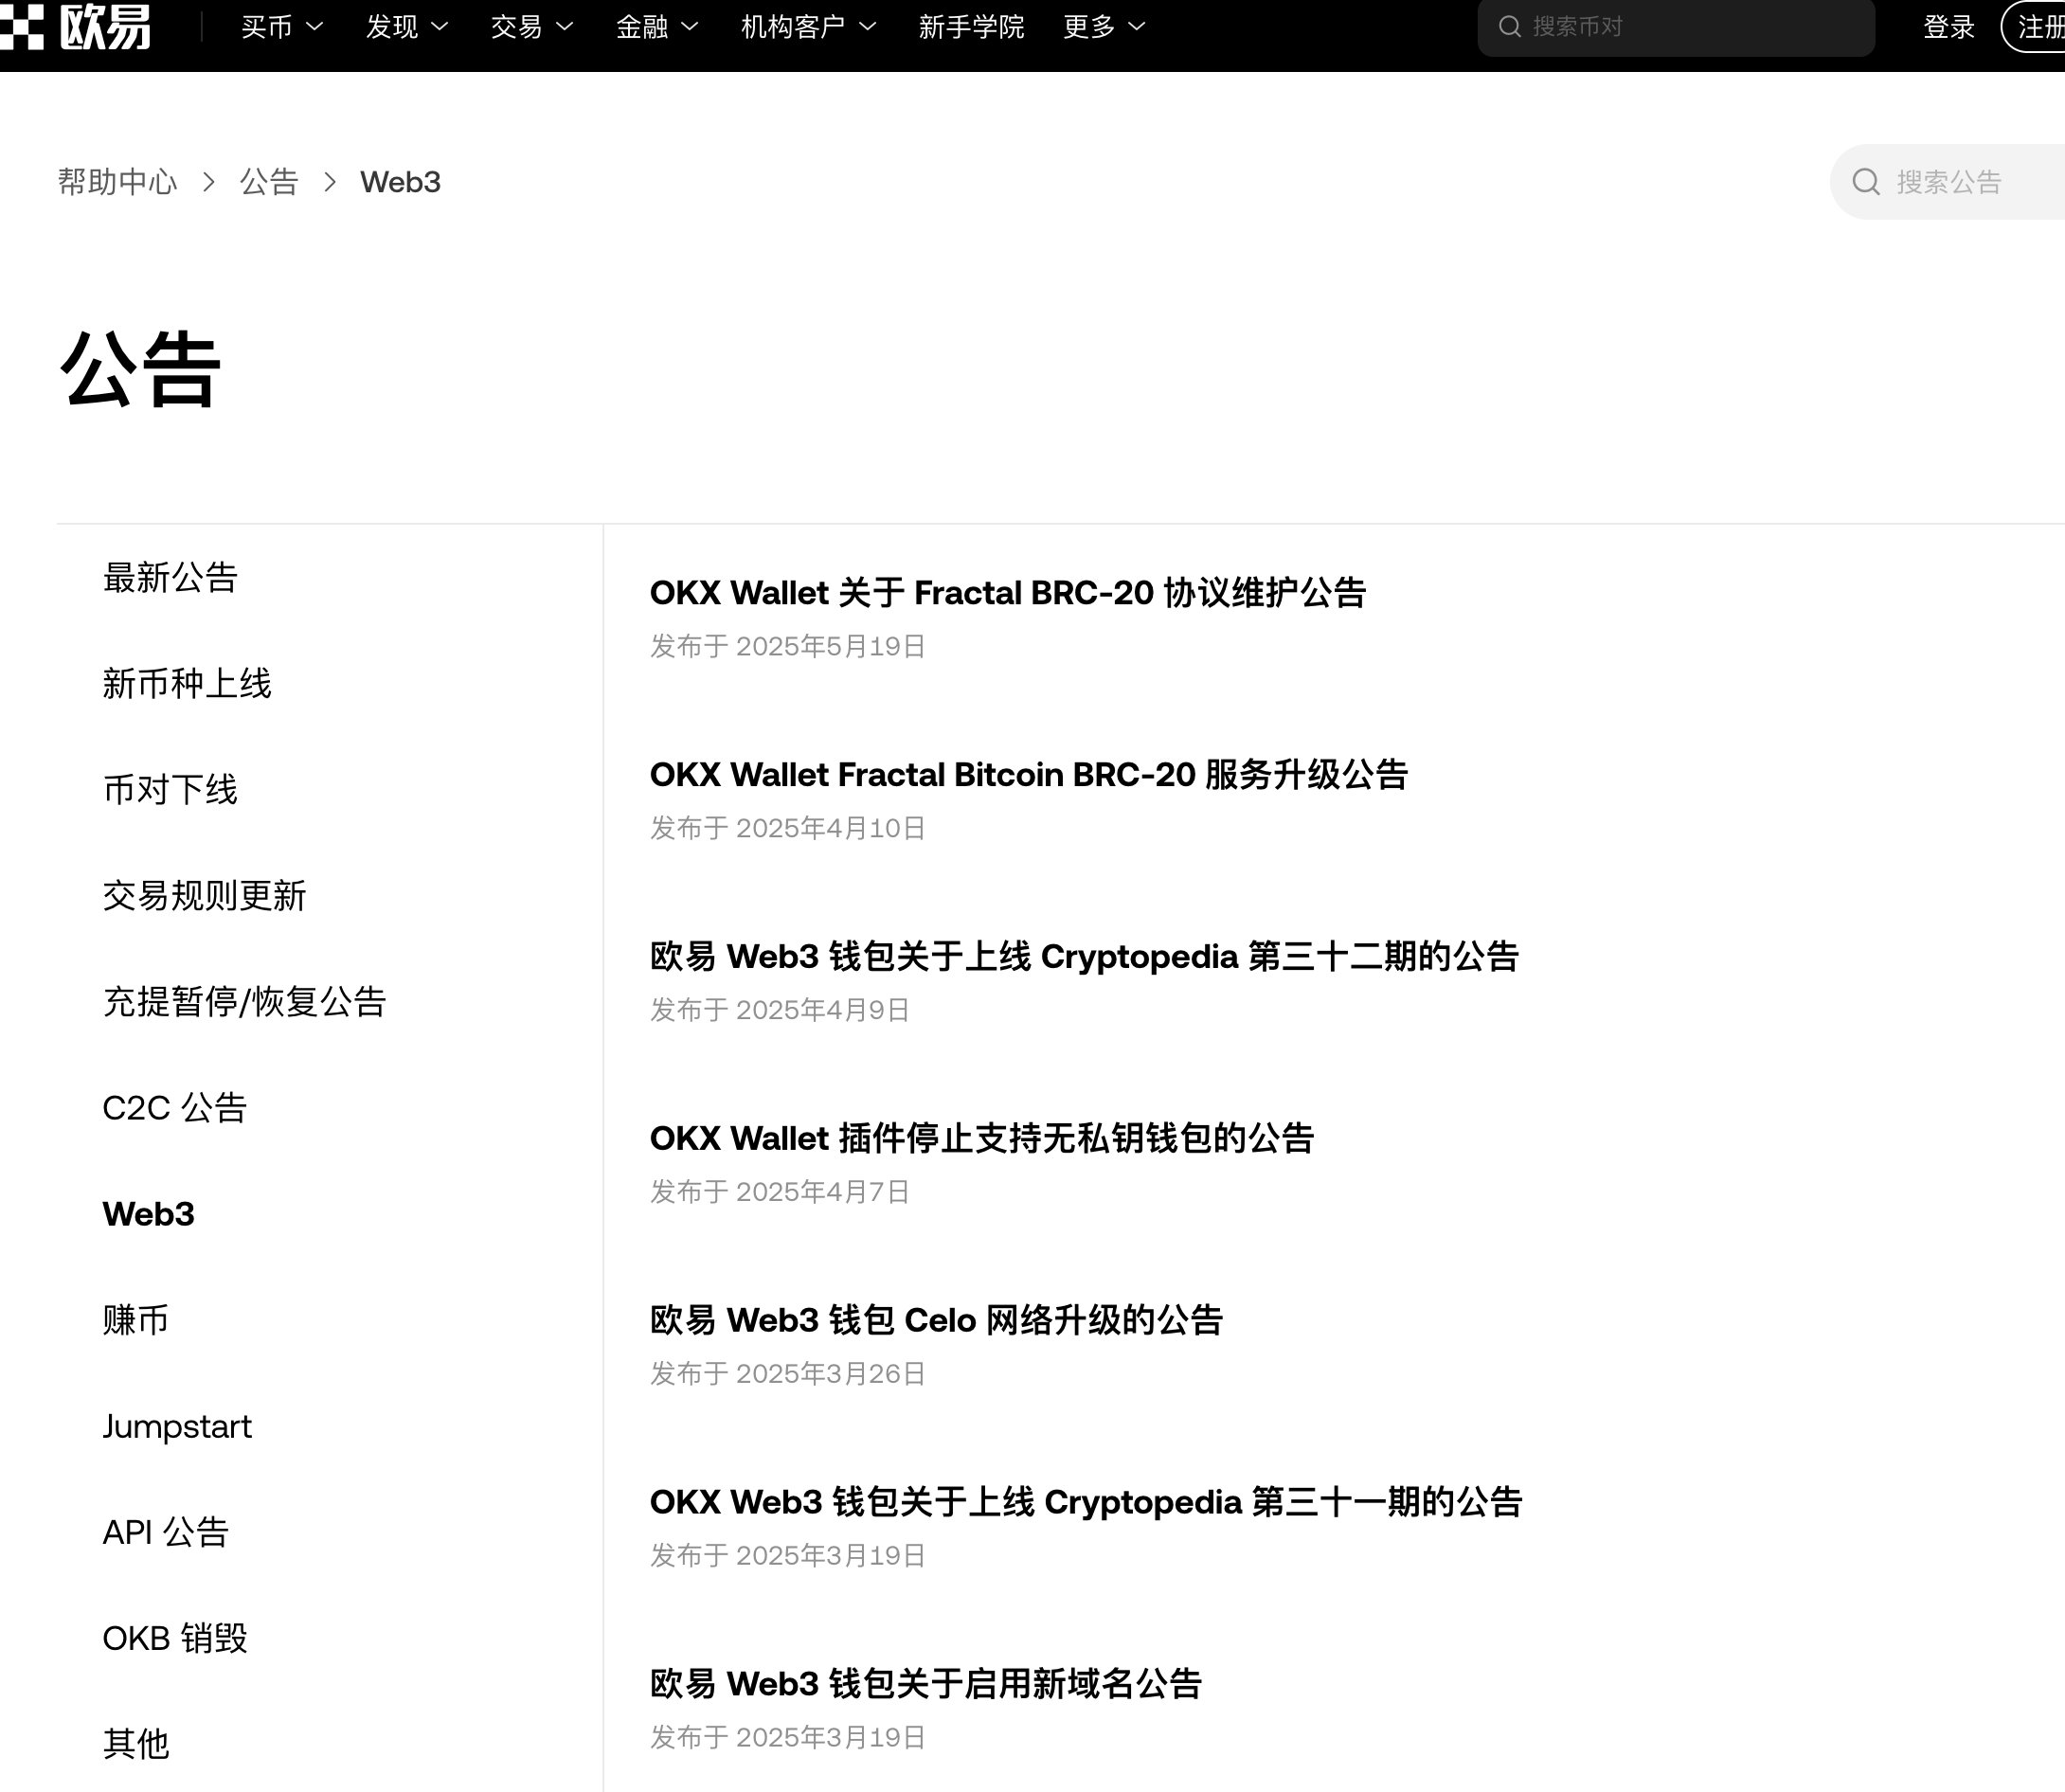Select C2C 公告 in sidebar
The image size is (2065, 1792).
[174, 1108]
